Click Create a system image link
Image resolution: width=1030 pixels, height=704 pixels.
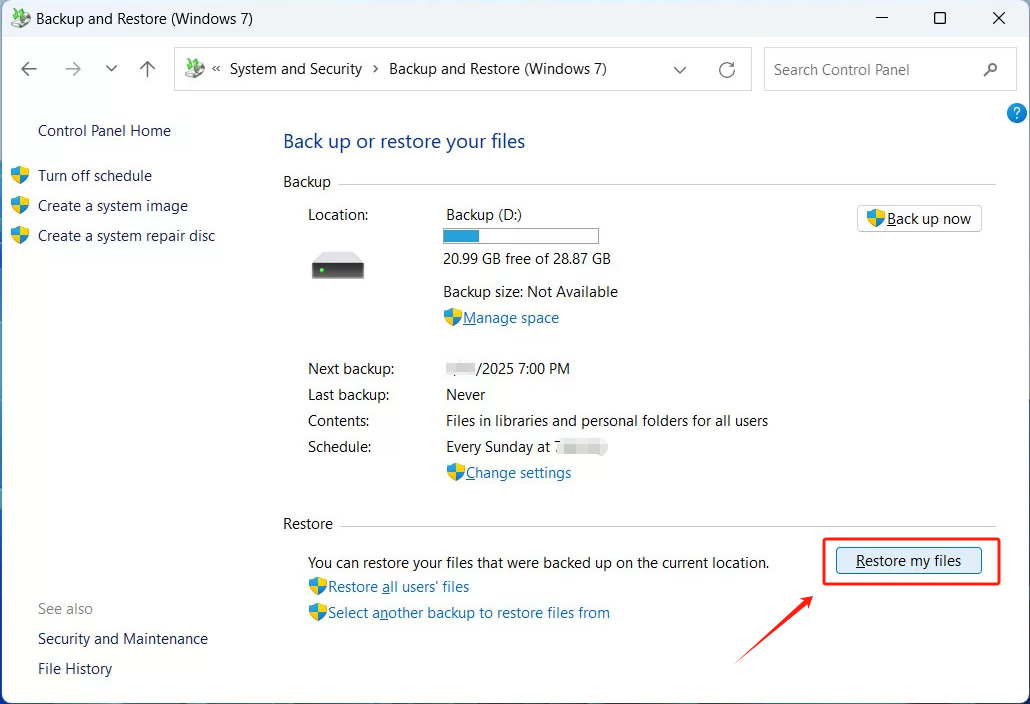click(x=113, y=206)
